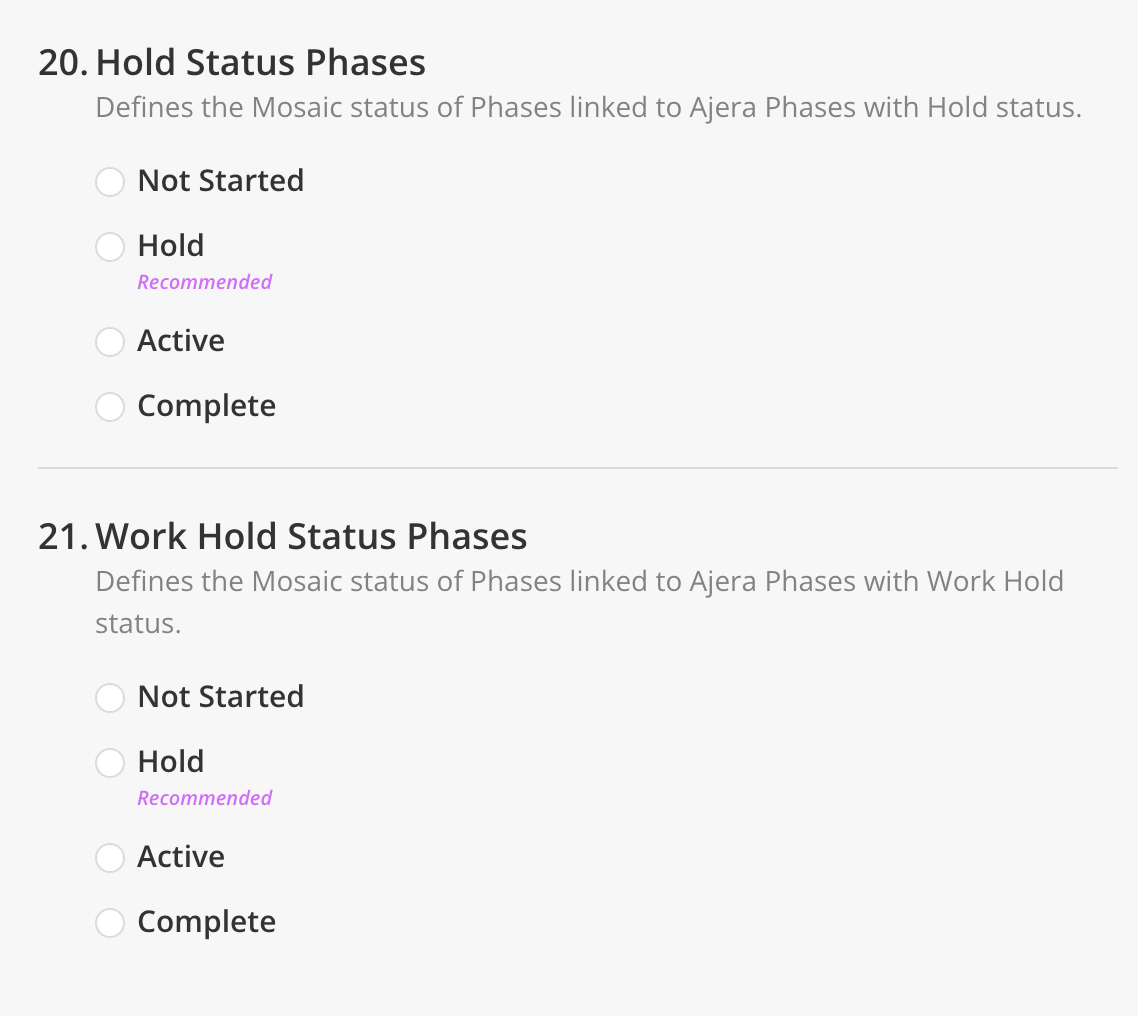
Task: Click the Not Started label in section 21
Action: pyautogui.click(x=221, y=697)
